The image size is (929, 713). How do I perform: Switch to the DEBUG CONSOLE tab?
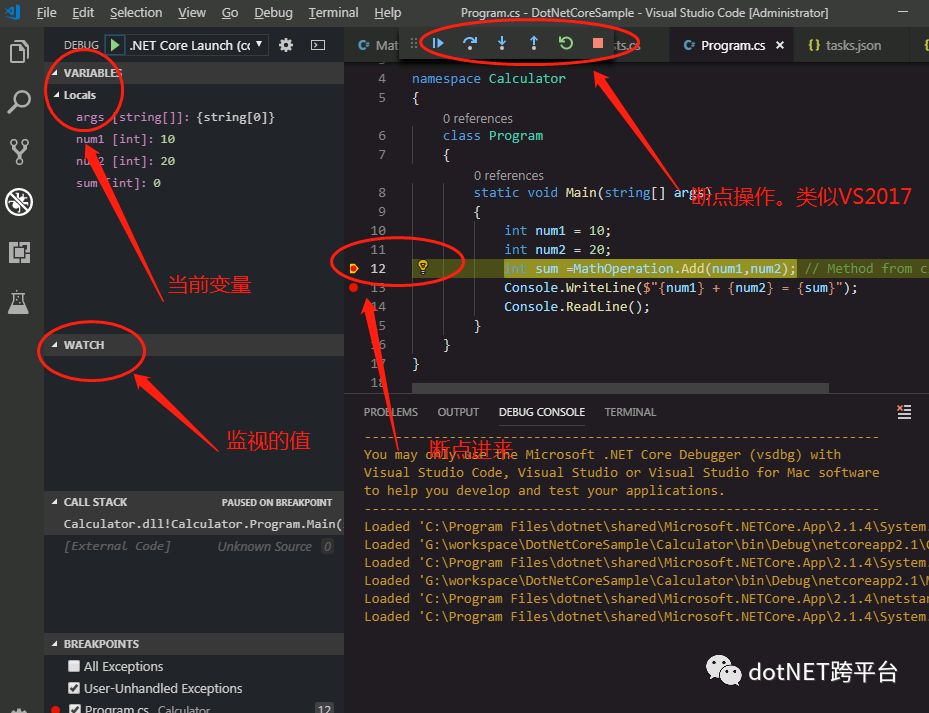[x=542, y=412]
